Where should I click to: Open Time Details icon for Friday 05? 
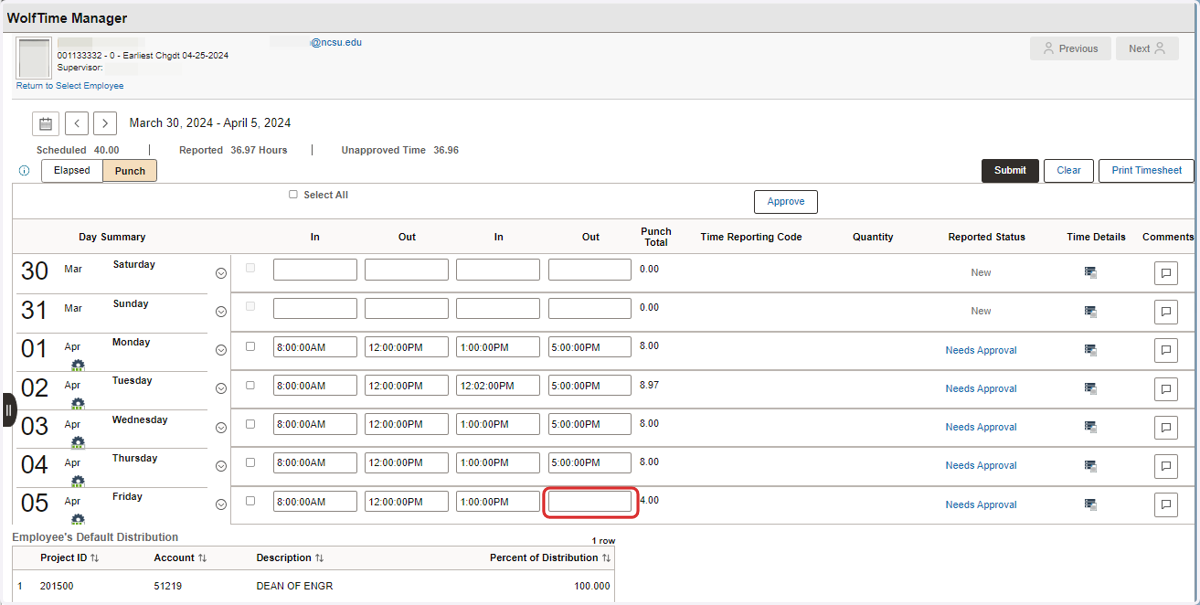tap(1091, 504)
